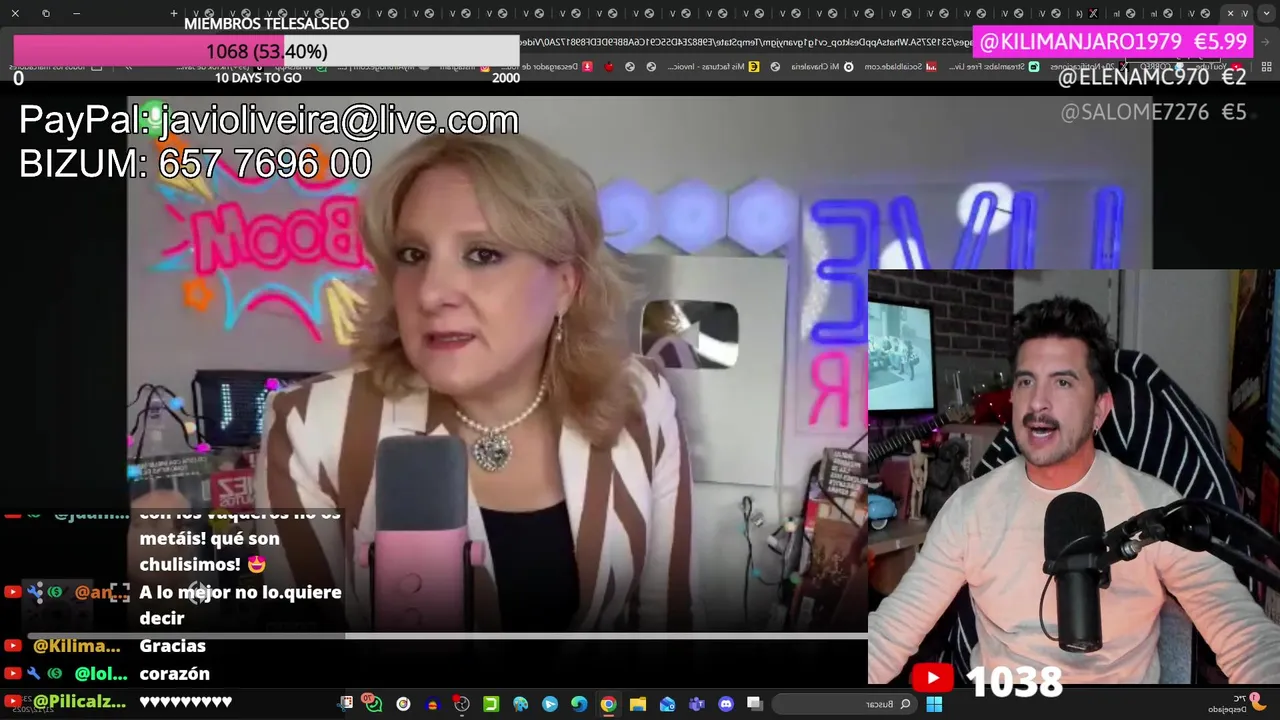Click the 'corazón' chat message

pyautogui.click(x=174, y=674)
